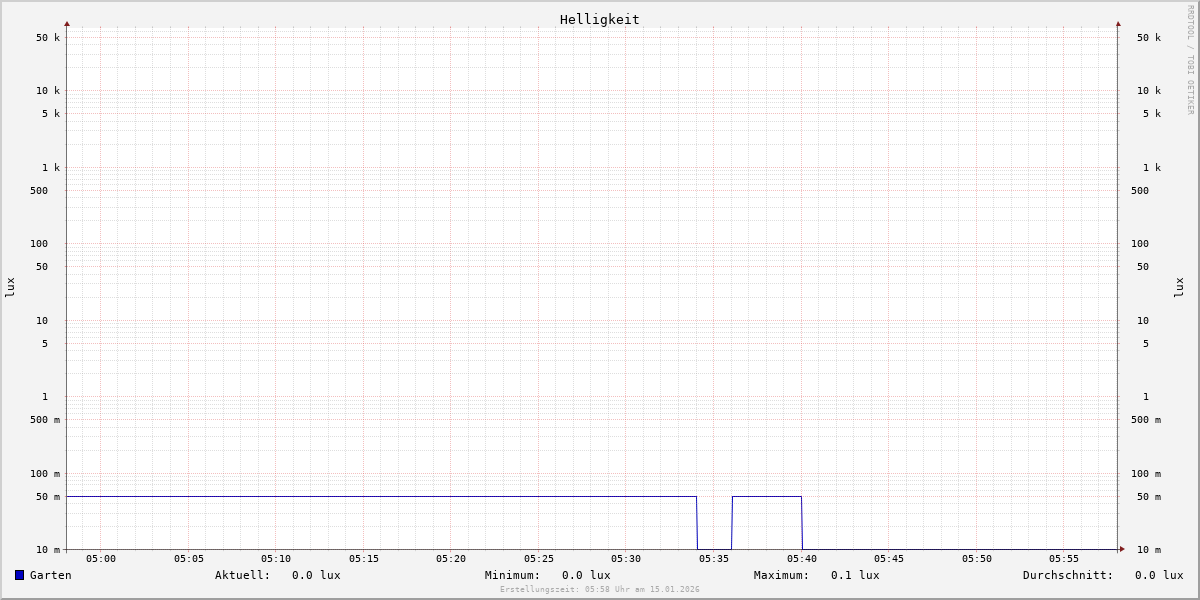Click the 10 m label on right axis
Image resolution: width=1200 pixels, height=600 pixels.
pyautogui.click(x=1149, y=550)
